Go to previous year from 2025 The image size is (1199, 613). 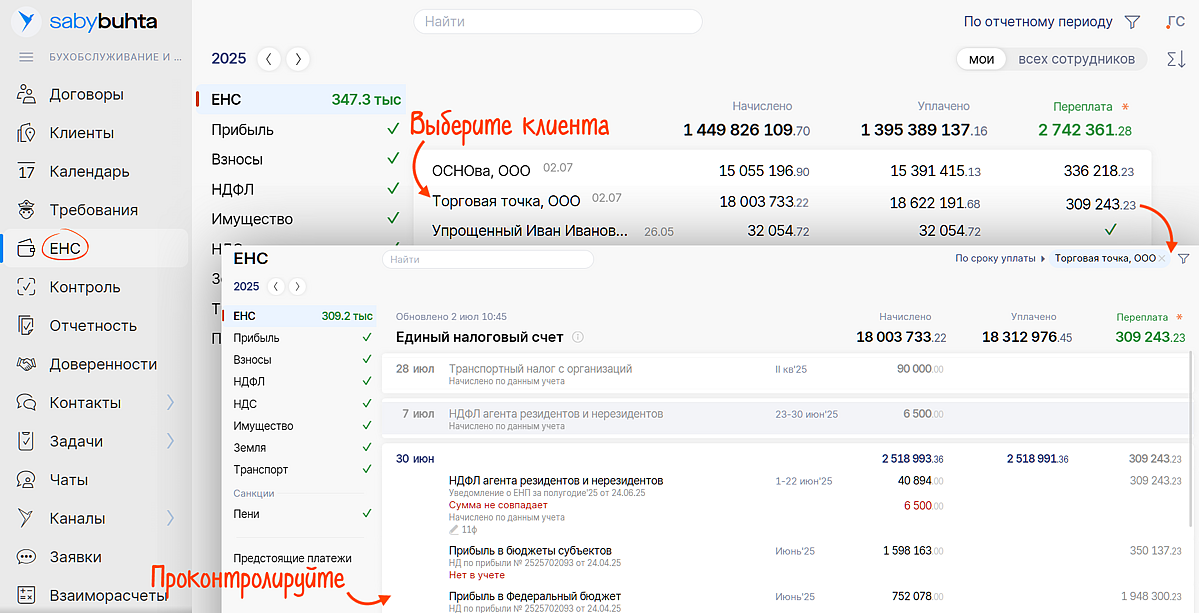pos(268,59)
